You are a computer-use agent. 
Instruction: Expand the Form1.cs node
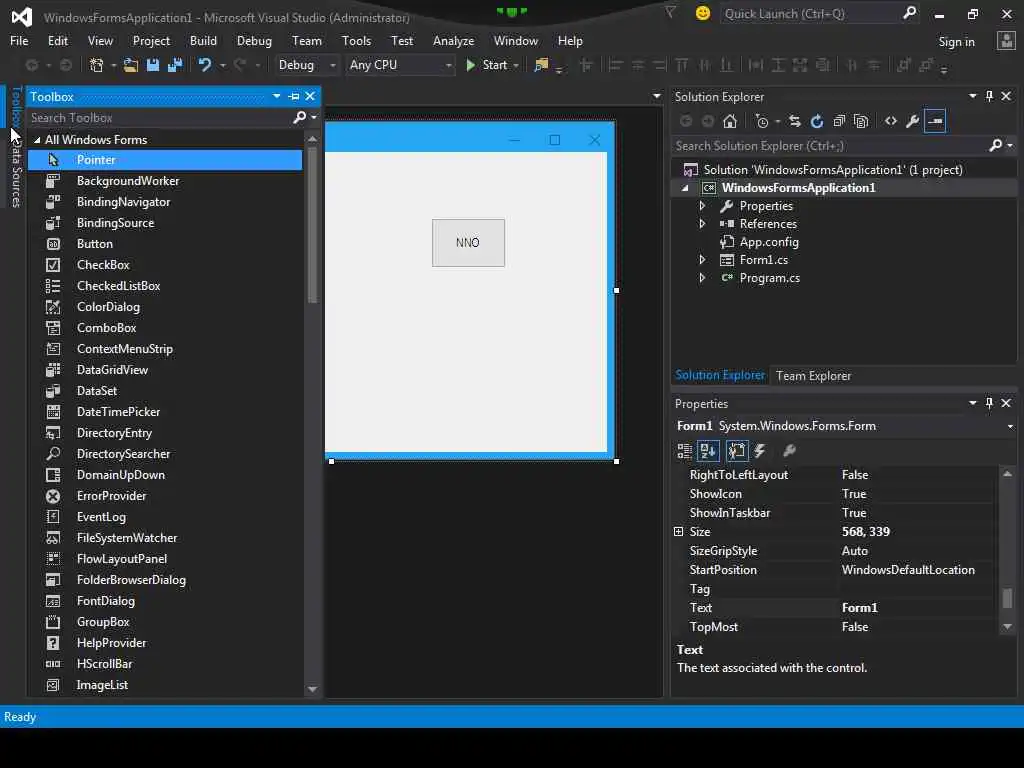pyautogui.click(x=703, y=260)
